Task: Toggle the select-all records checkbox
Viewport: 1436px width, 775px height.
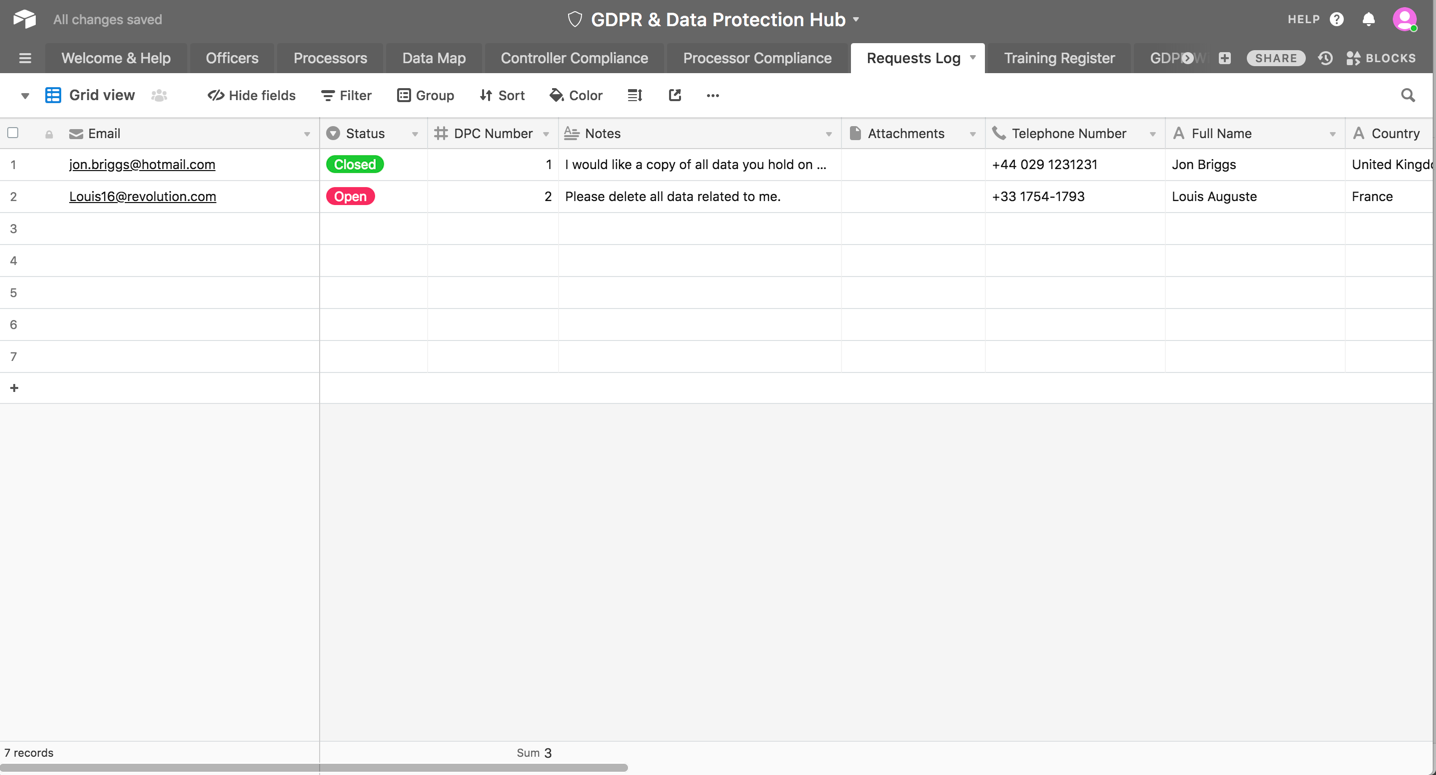Action: [x=13, y=132]
